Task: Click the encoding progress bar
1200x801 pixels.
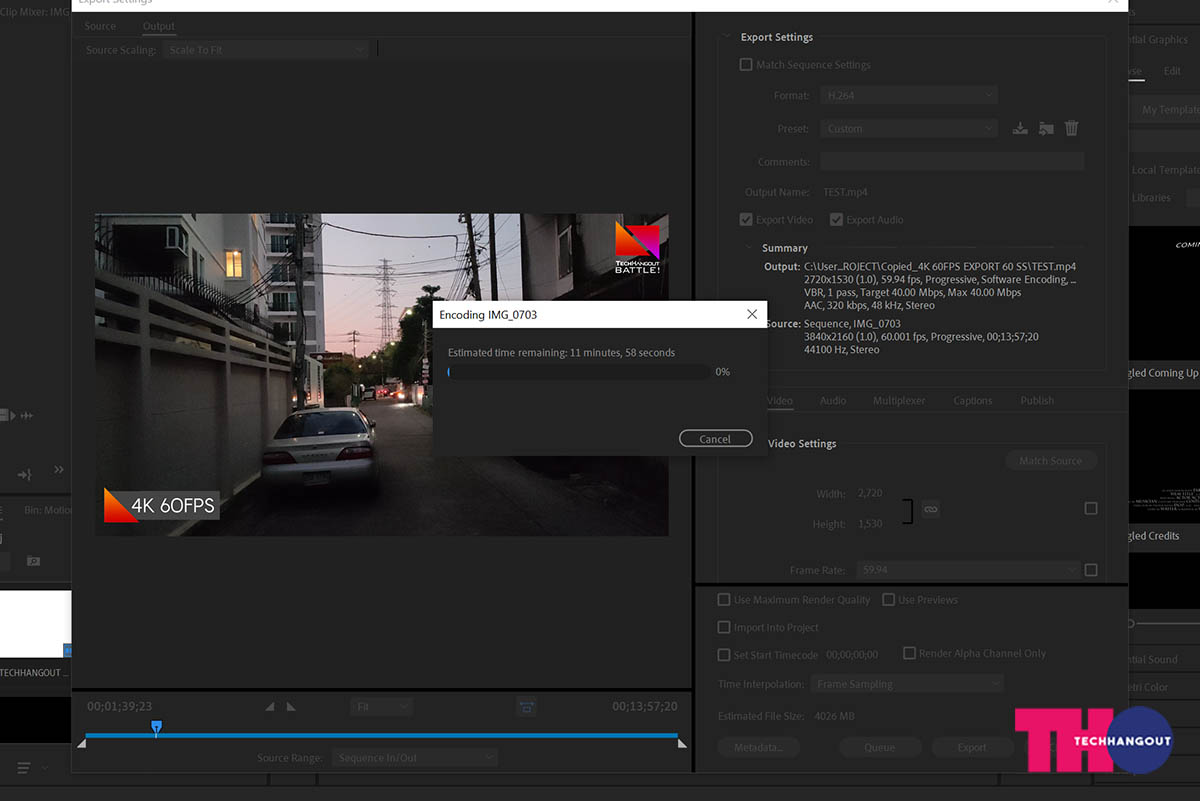Action: click(579, 372)
